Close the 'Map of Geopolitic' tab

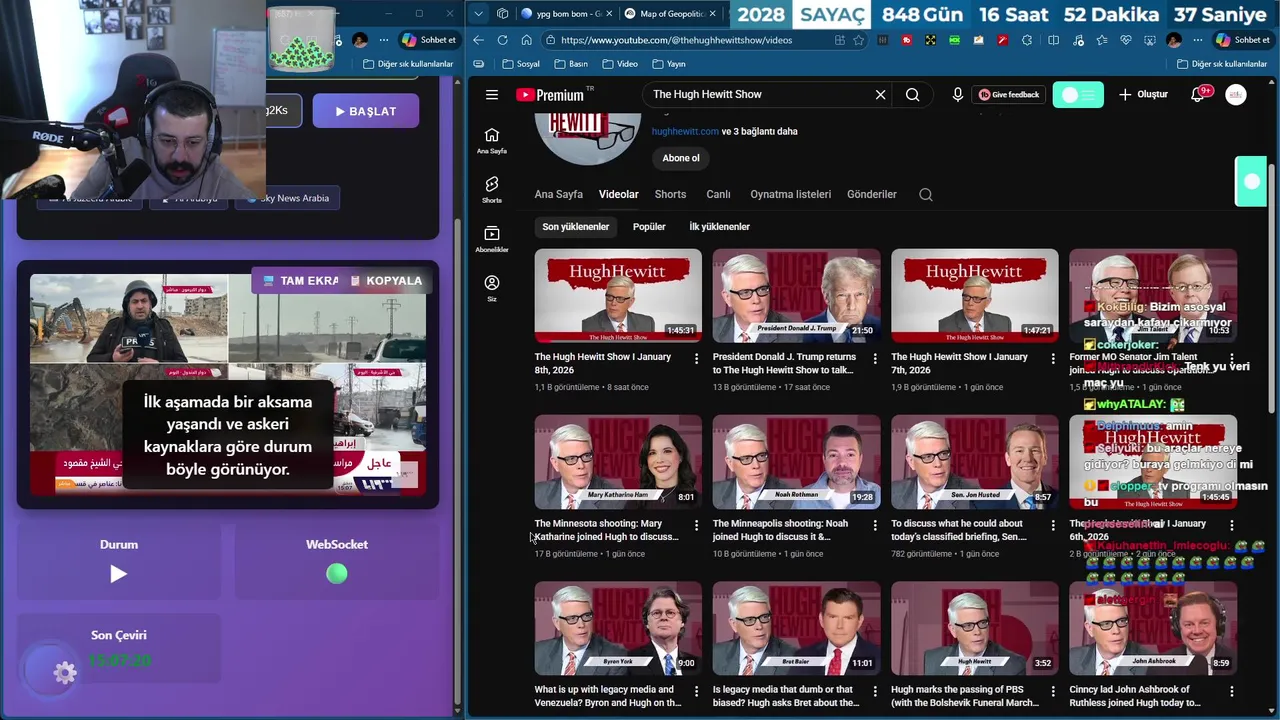[712, 14]
